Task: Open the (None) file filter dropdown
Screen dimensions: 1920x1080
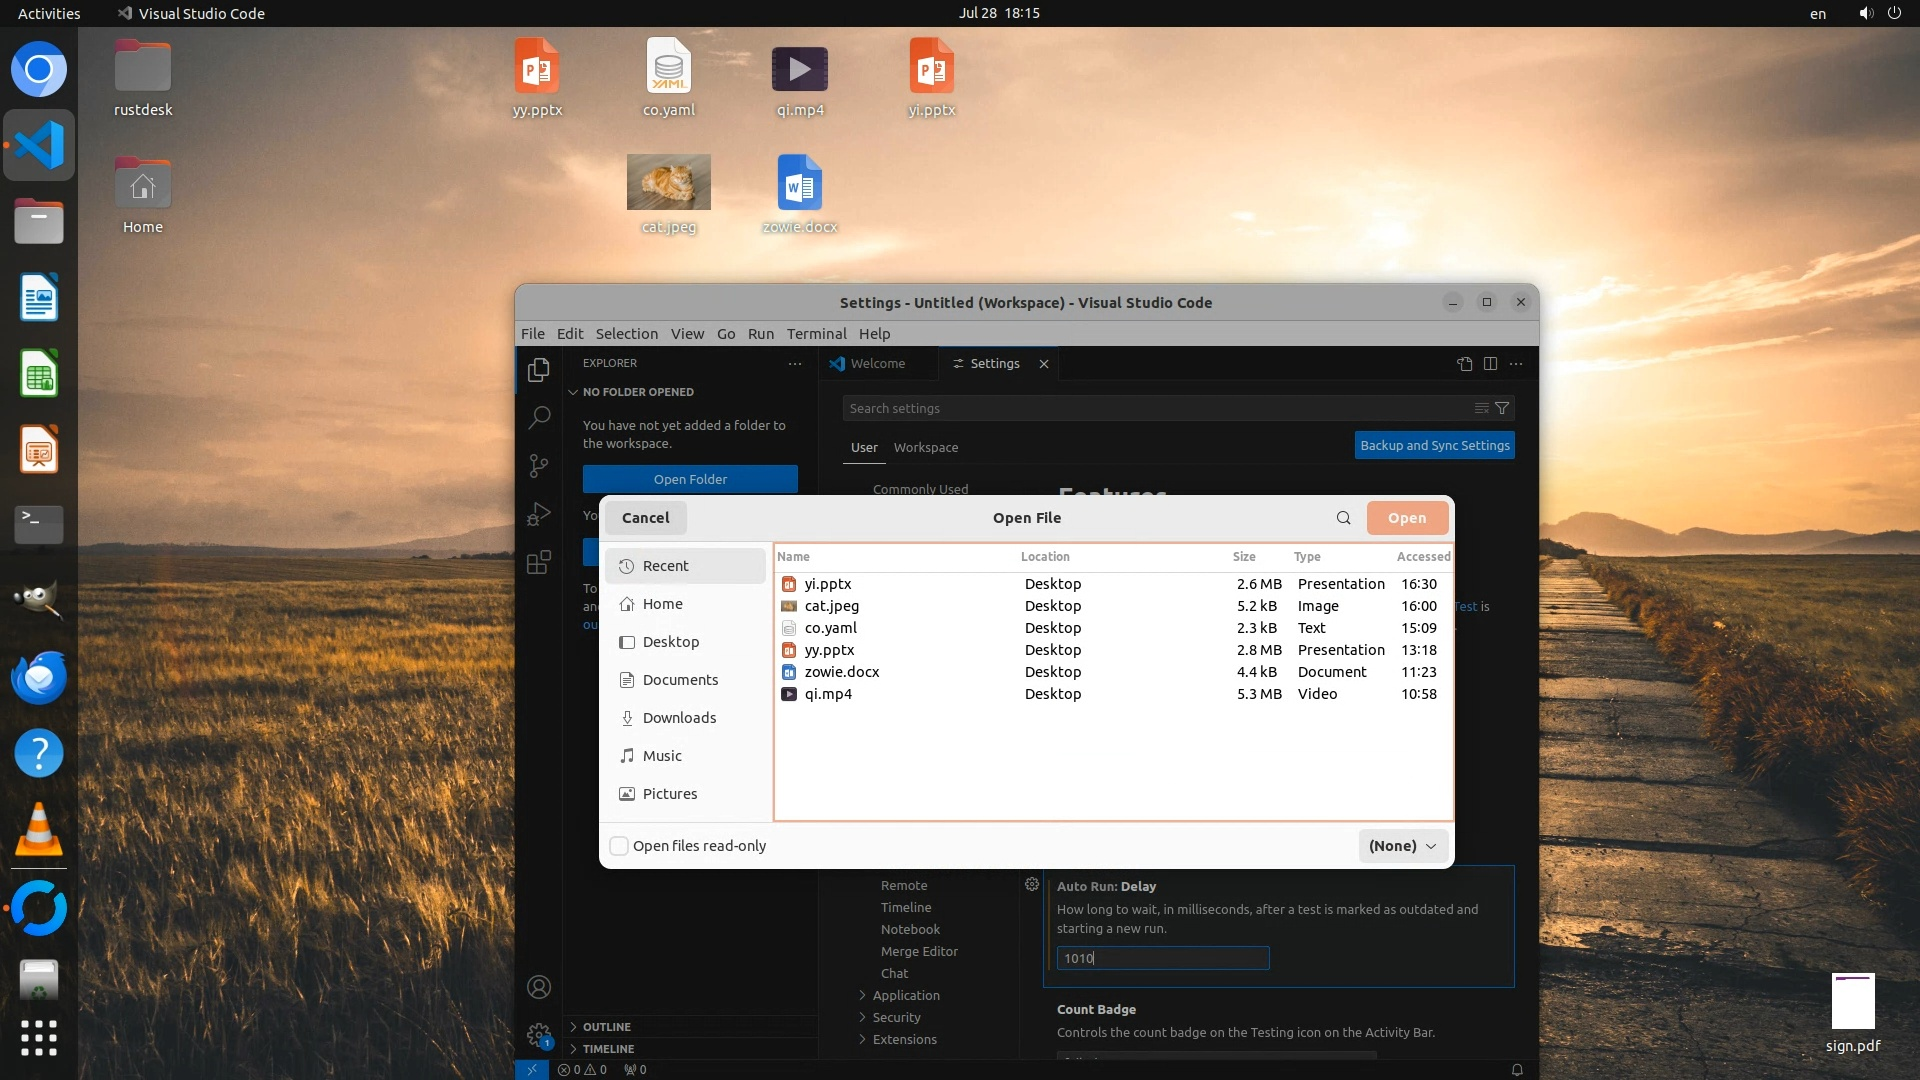Action: click(1402, 846)
